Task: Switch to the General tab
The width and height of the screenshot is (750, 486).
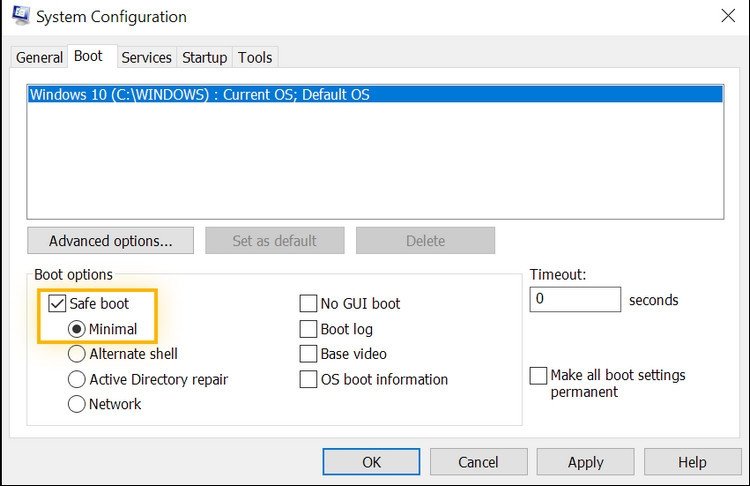Action: click(x=39, y=58)
